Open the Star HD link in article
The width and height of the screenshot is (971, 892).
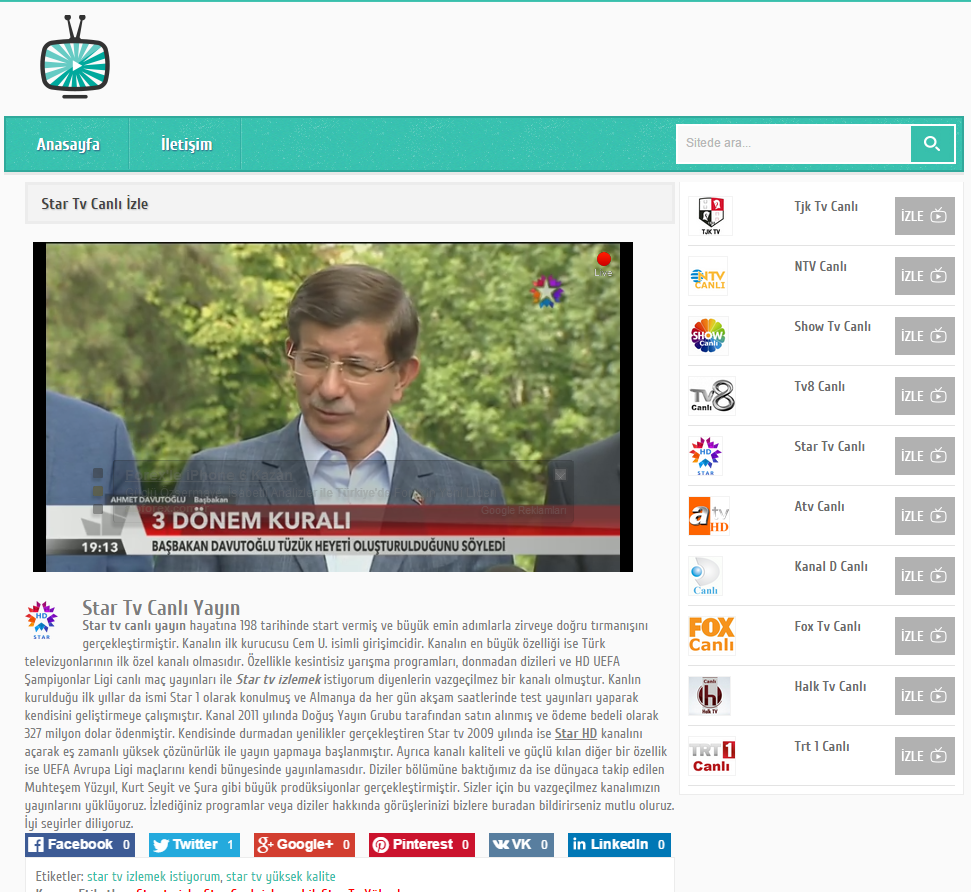pyautogui.click(x=576, y=733)
